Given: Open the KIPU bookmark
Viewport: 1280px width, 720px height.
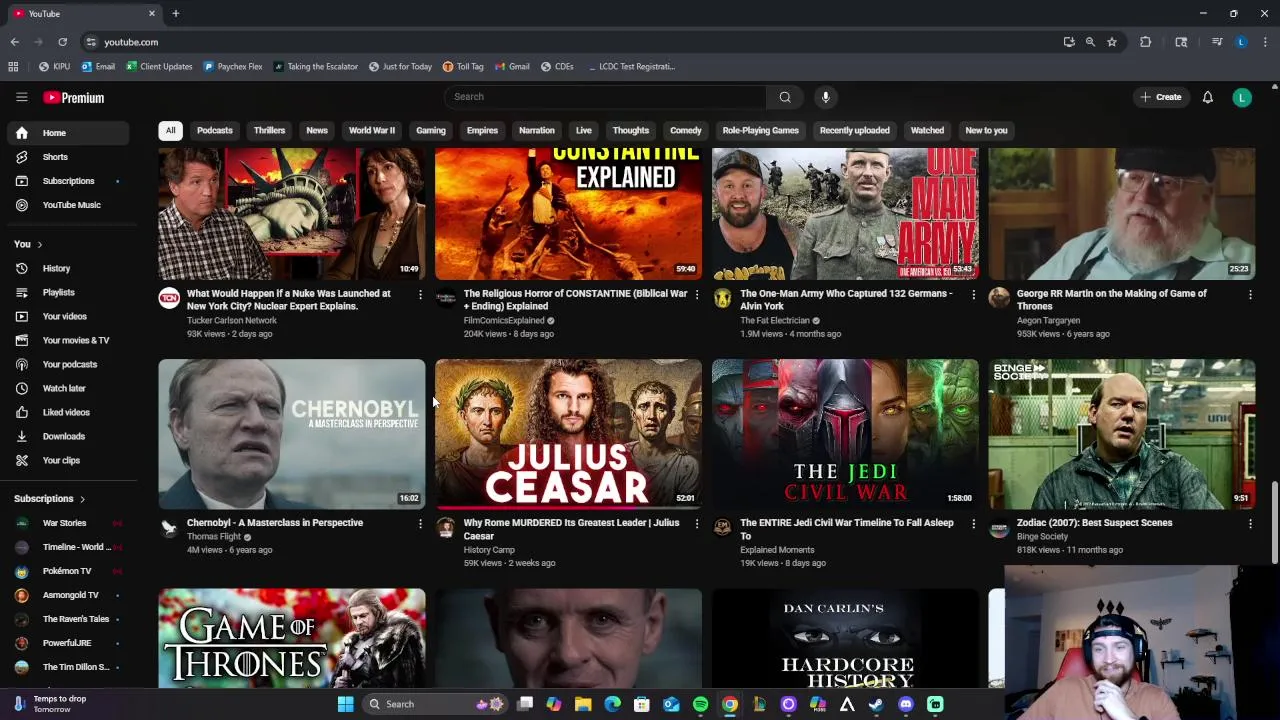Looking at the screenshot, I should tap(54, 67).
